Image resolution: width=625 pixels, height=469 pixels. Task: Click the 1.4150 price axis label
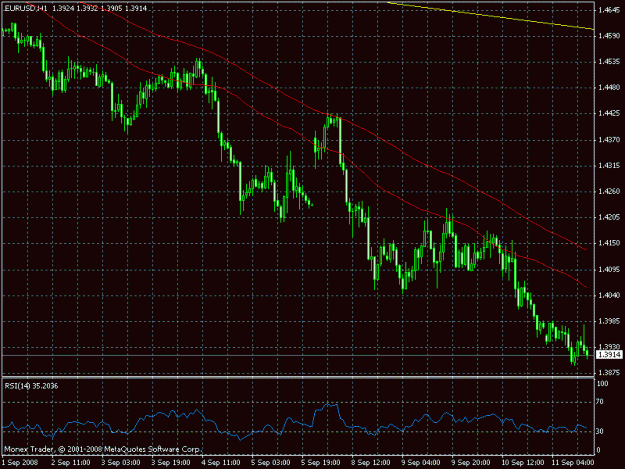tap(610, 243)
